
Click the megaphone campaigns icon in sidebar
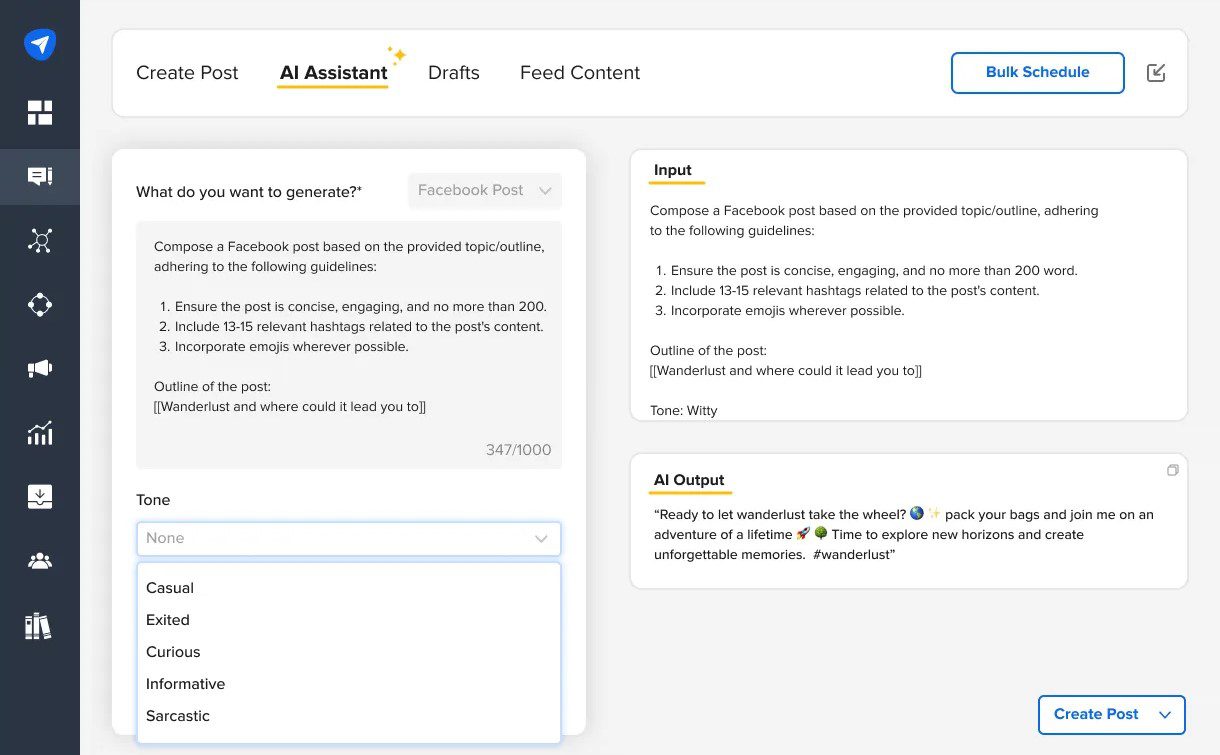pyautogui.click(x=40, y=368)
